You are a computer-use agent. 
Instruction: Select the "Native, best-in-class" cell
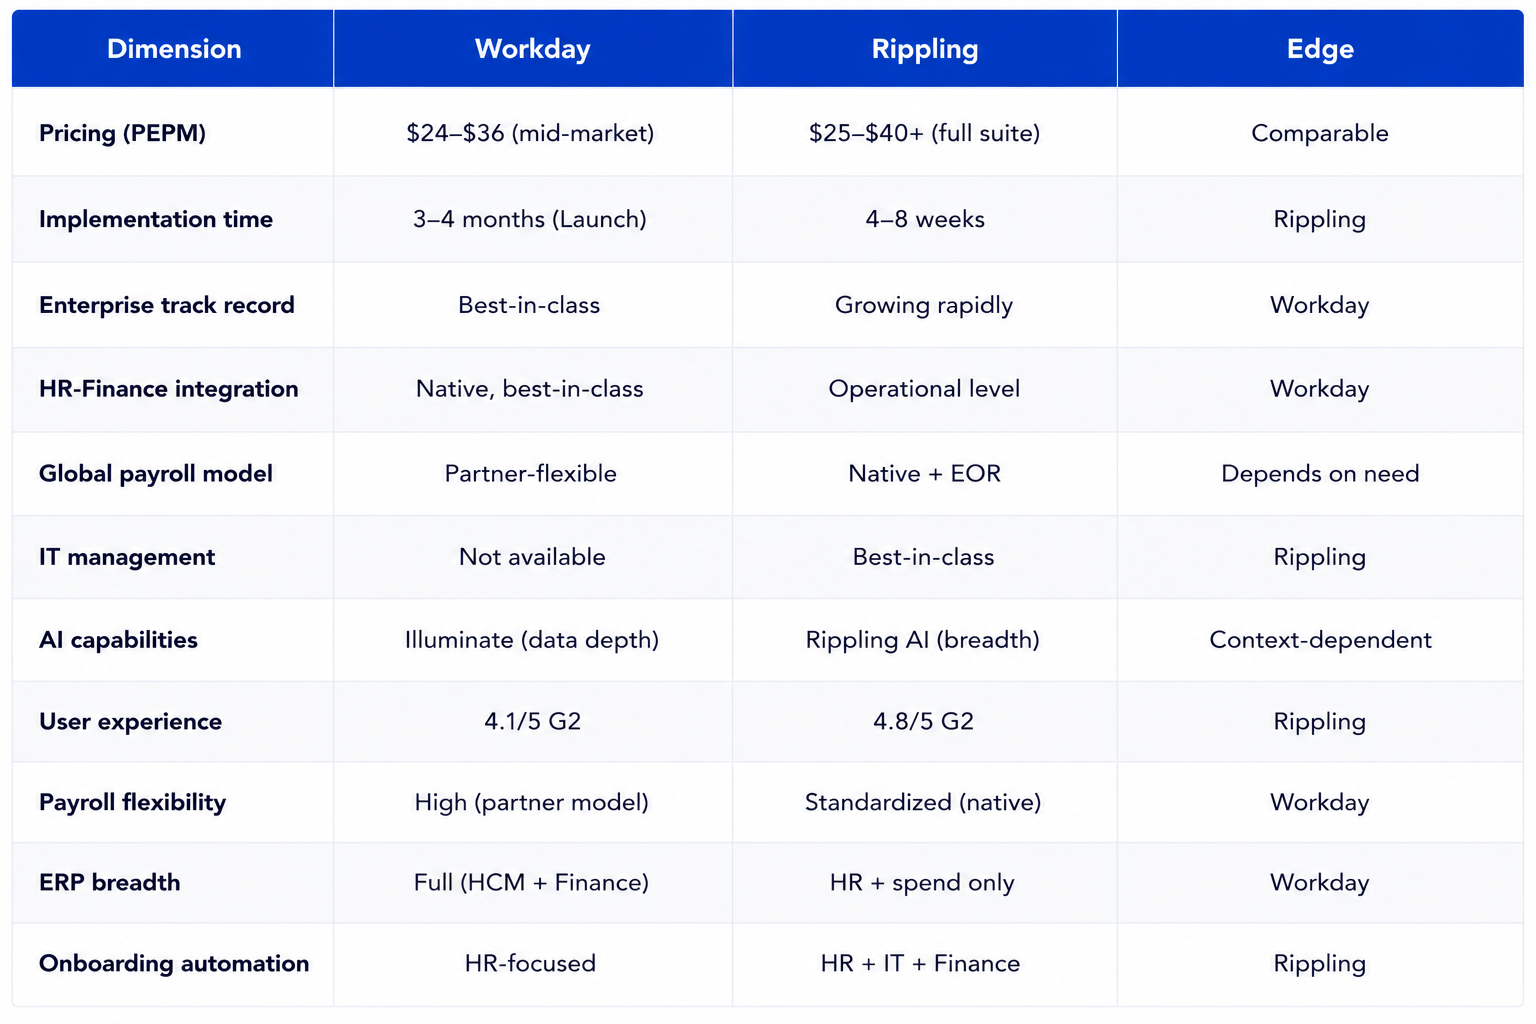[x=530, y=389]
